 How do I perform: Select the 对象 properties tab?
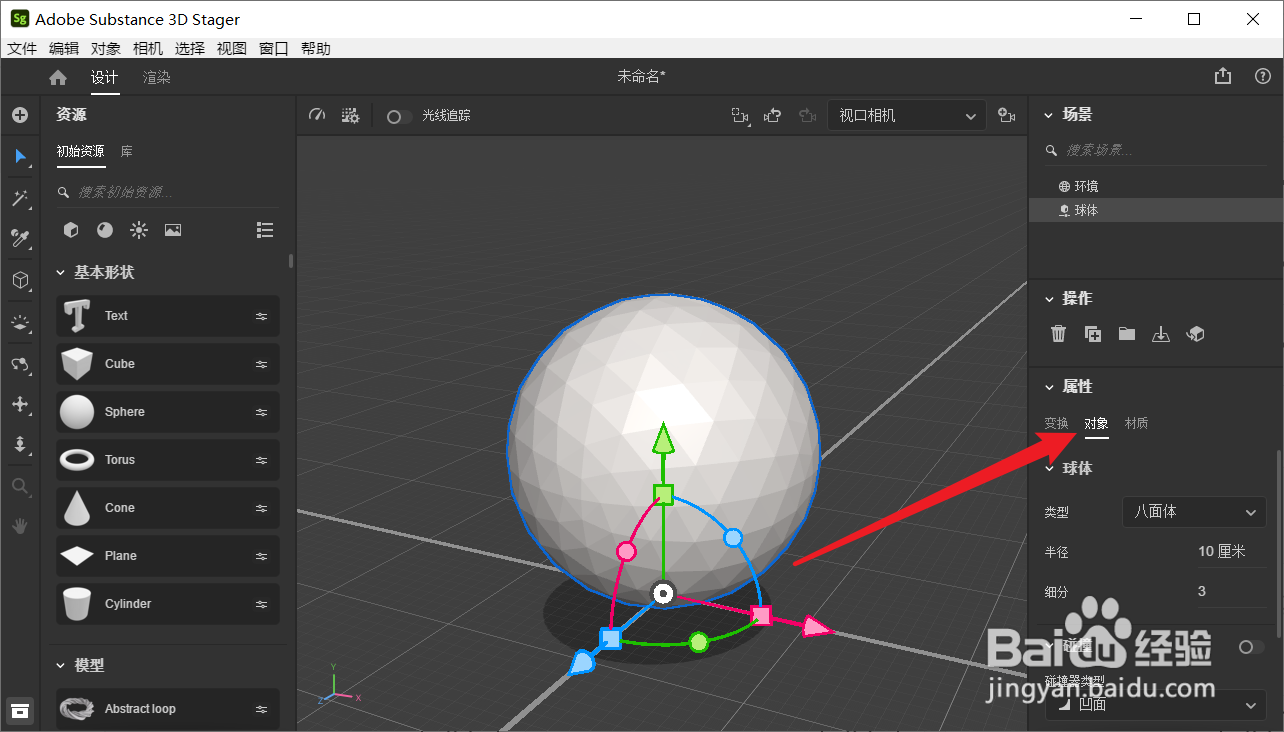[1097, 423]
